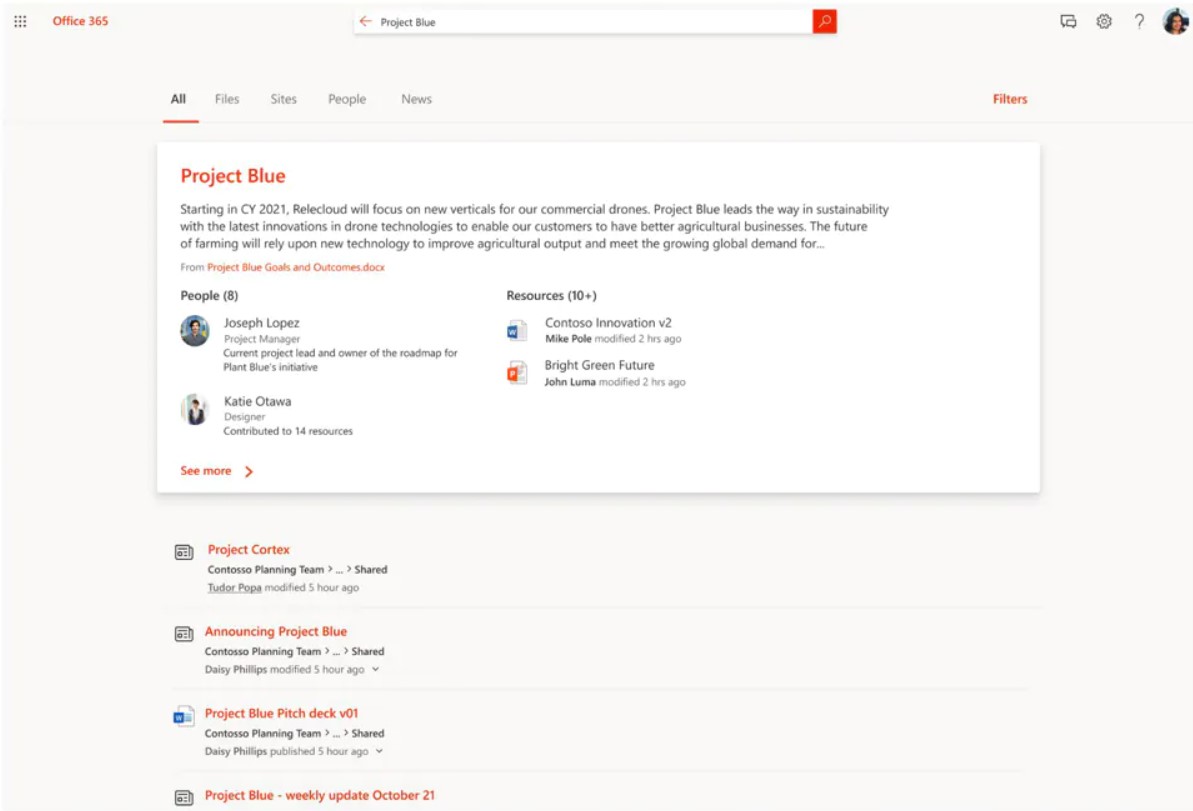Open the Word icon for Contoso Innovation v2
The width and height of the screenshot is (1193, 811).
pyautogui.click(x=516, y=330)
